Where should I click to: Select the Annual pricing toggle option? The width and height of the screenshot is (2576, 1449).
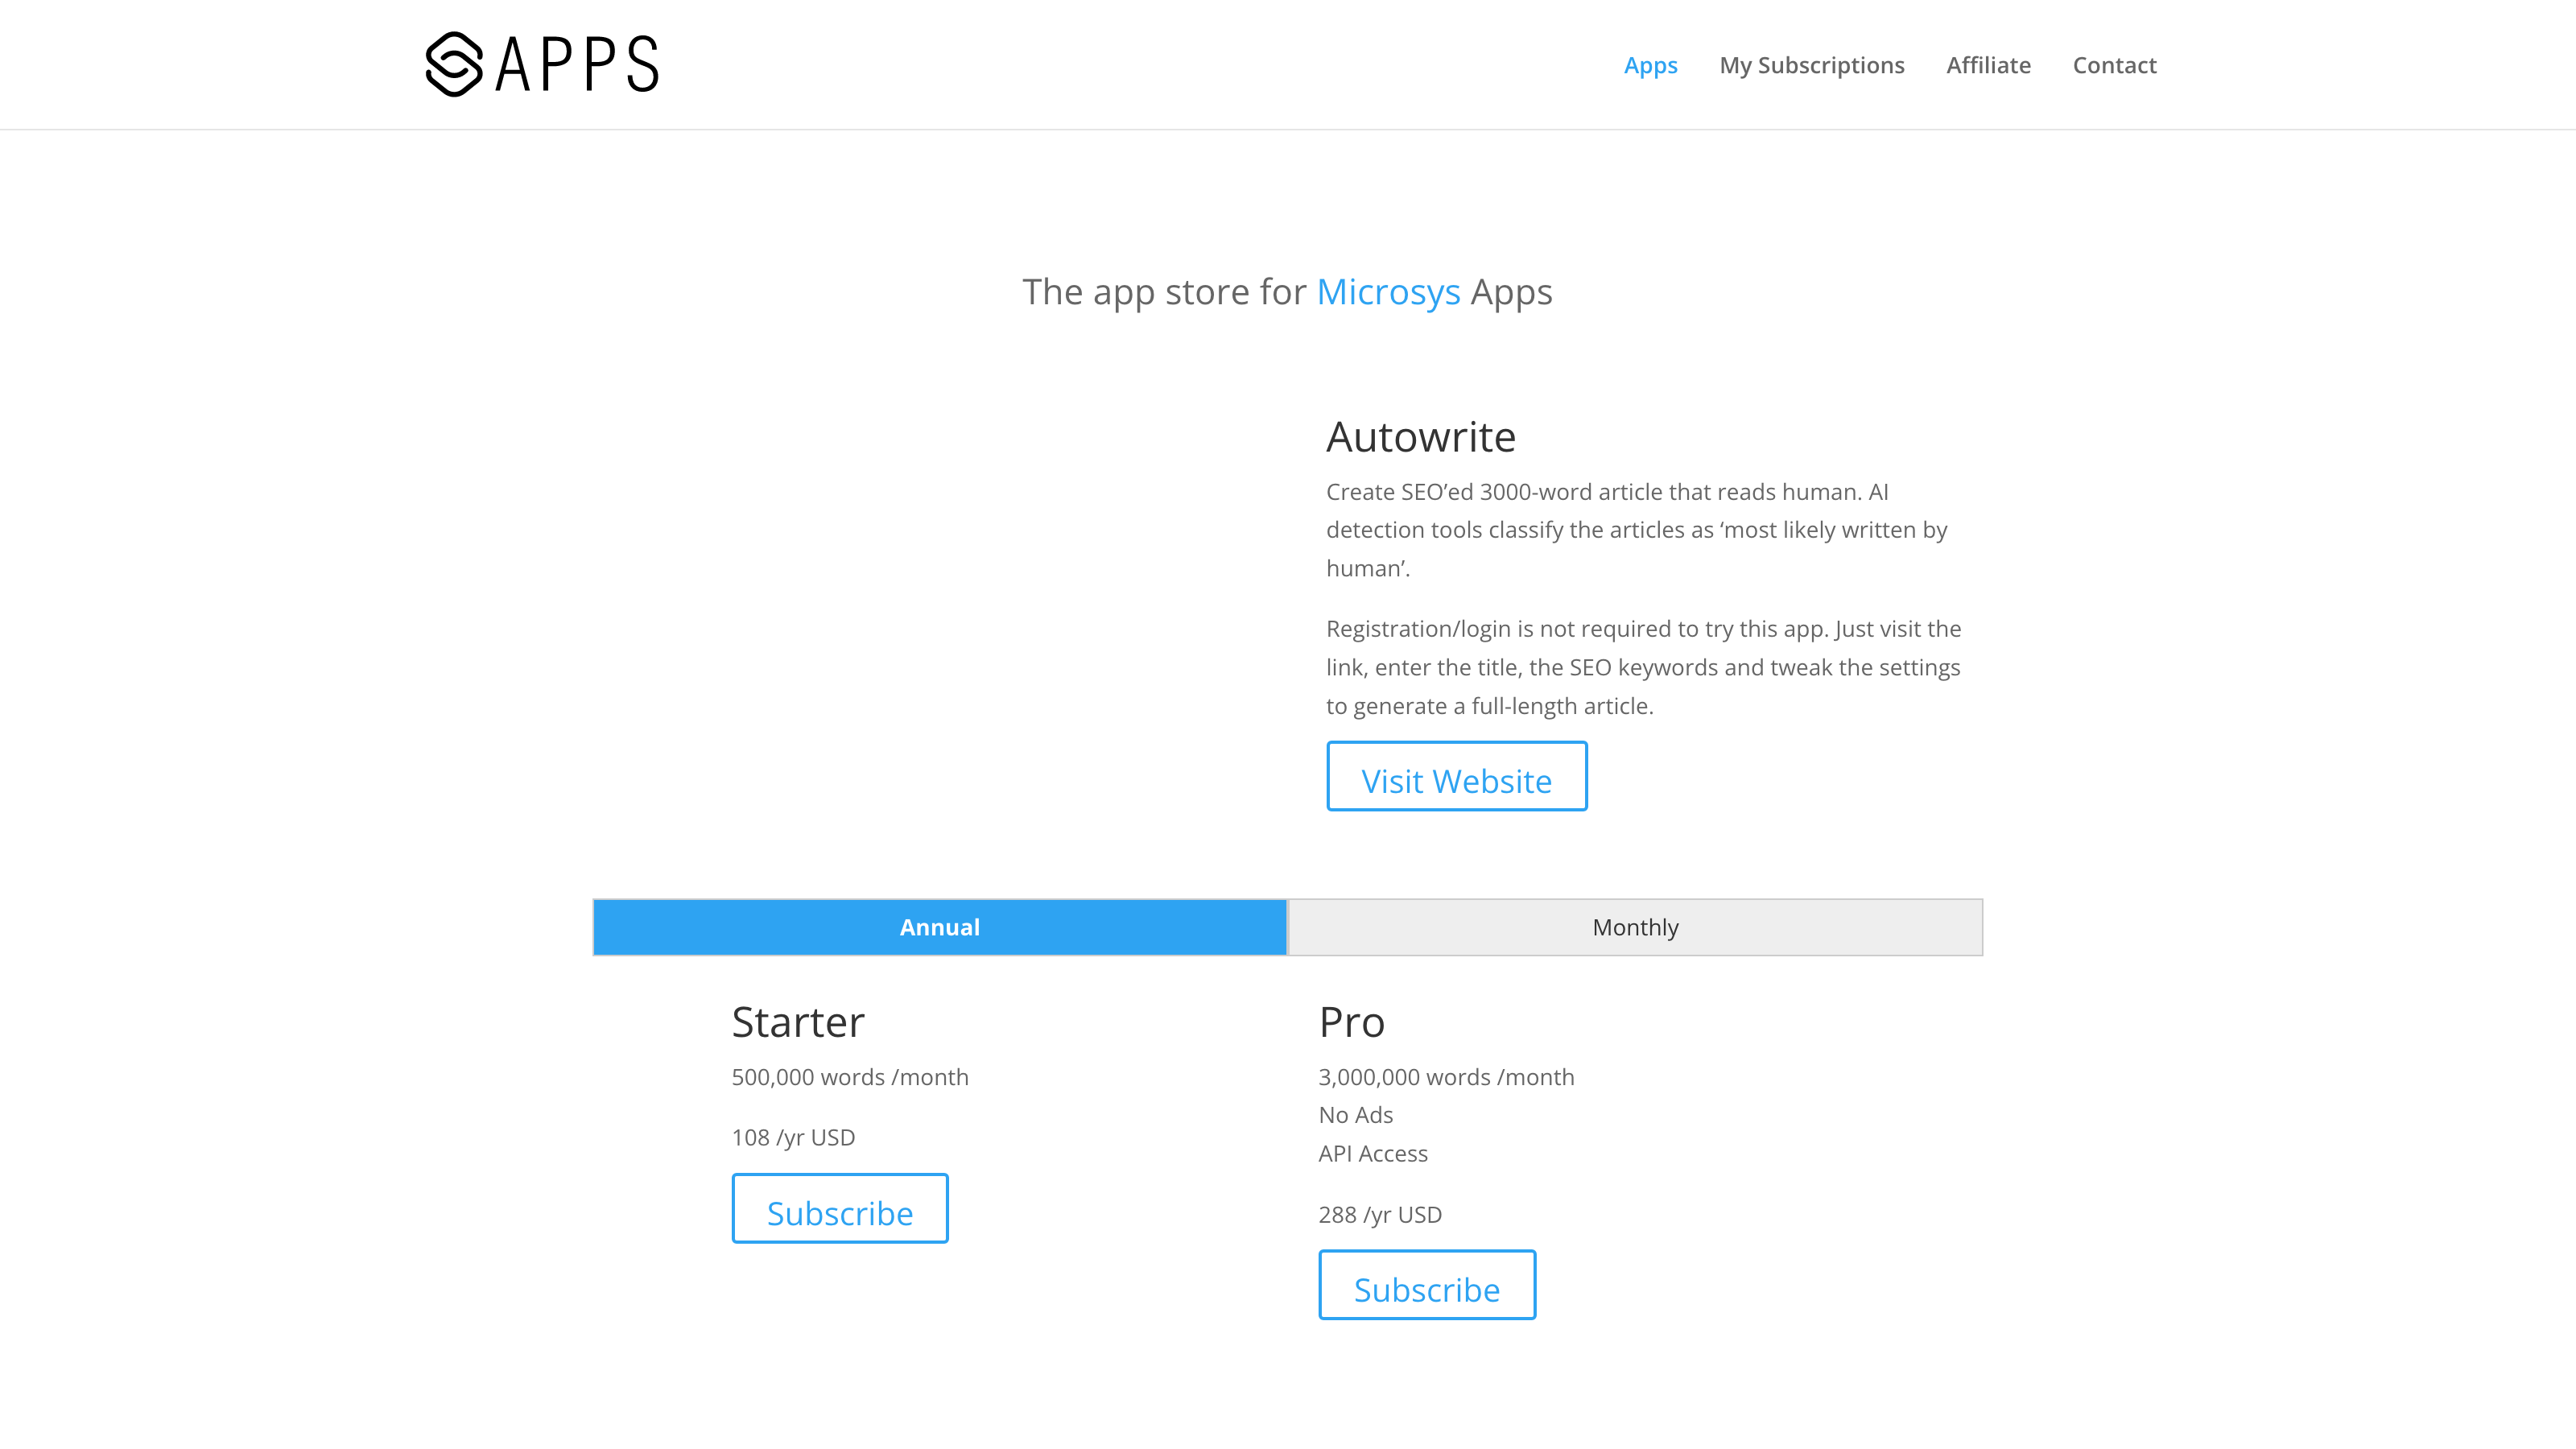(939, 925)
